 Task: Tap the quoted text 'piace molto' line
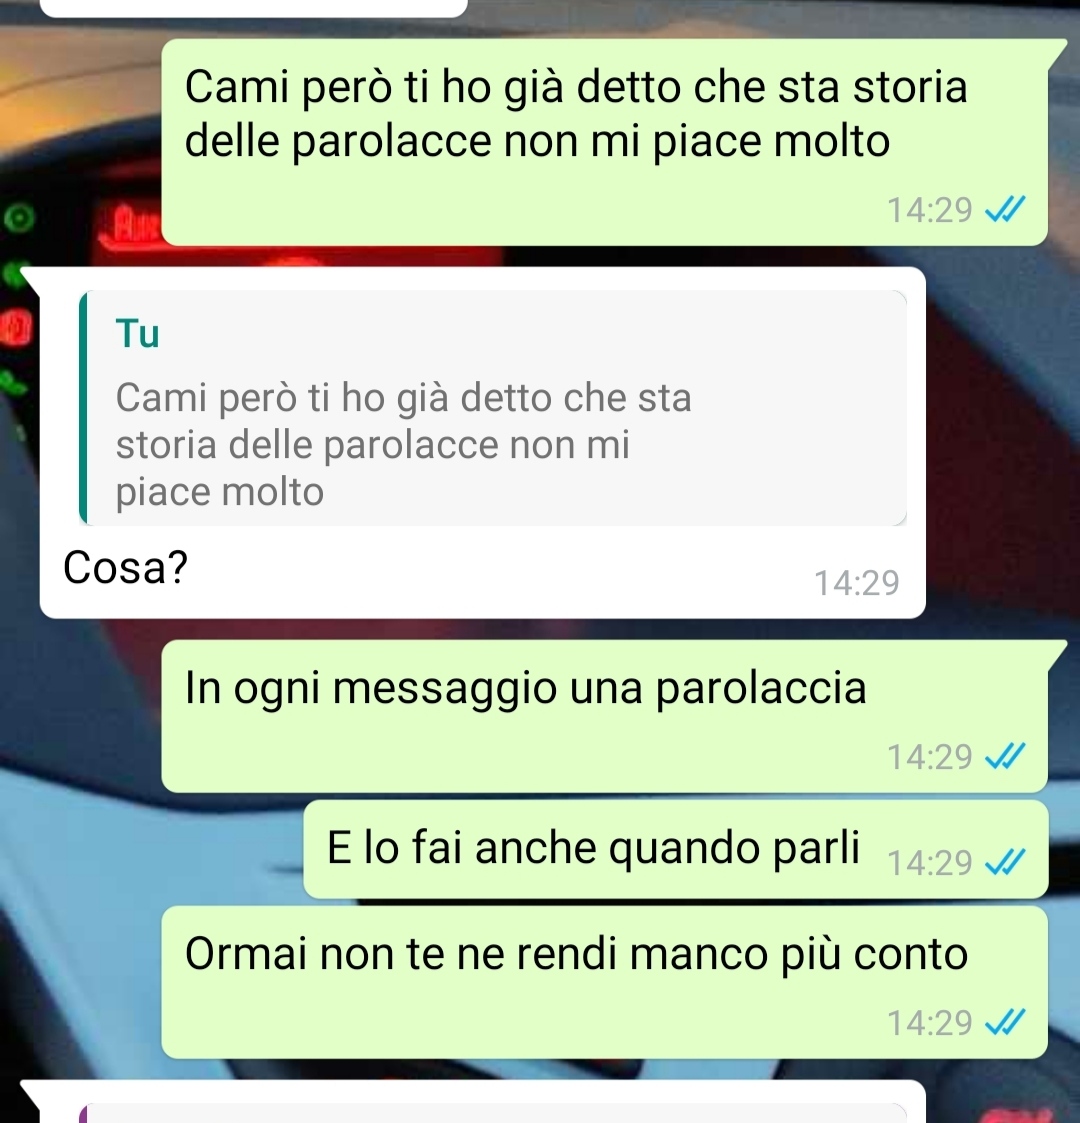(x=220, y=493)
